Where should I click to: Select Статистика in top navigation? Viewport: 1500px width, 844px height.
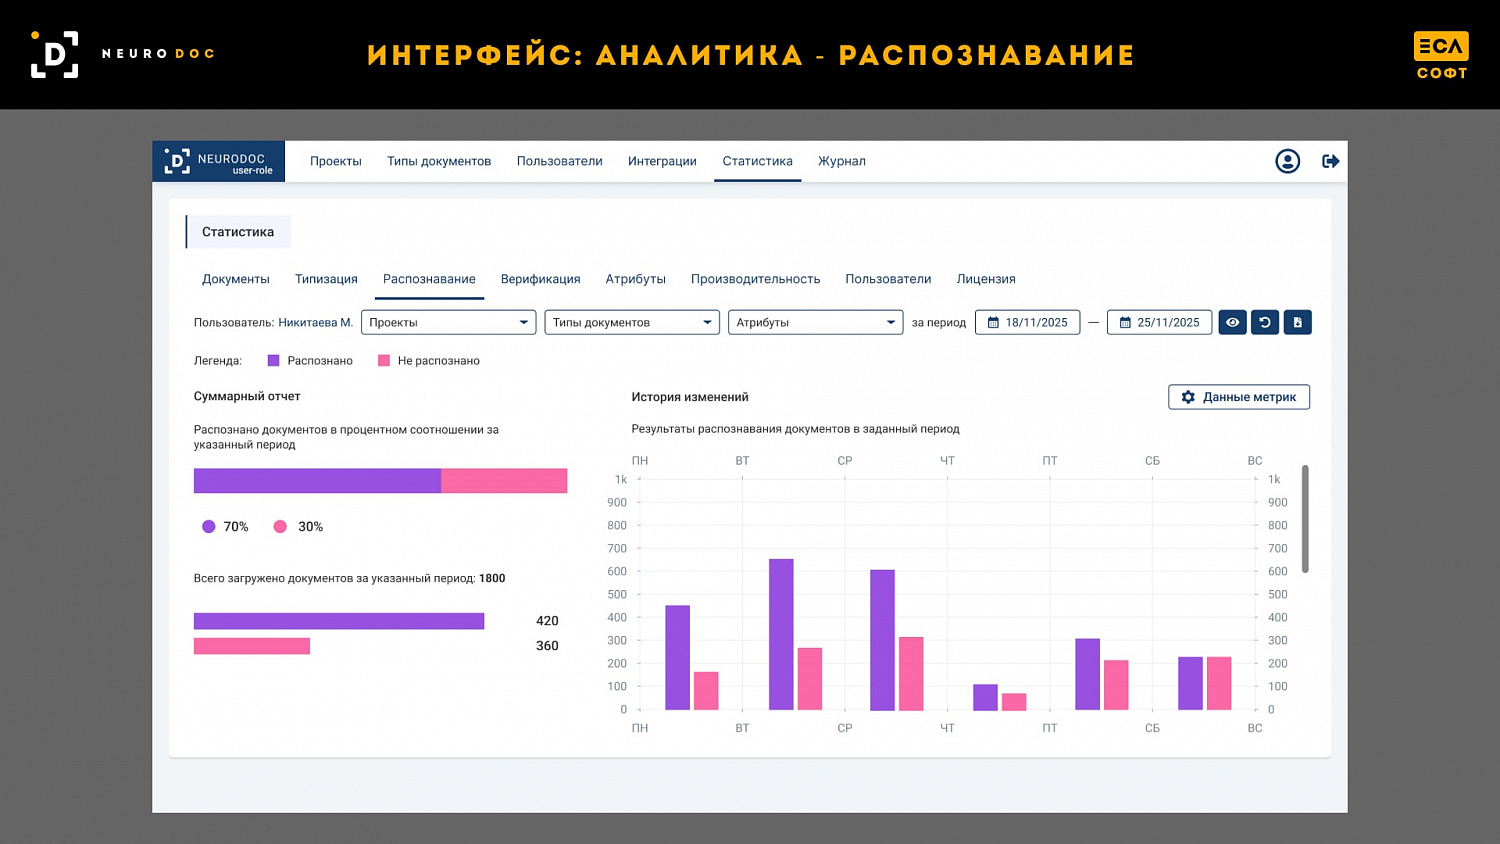click(757, 161)
